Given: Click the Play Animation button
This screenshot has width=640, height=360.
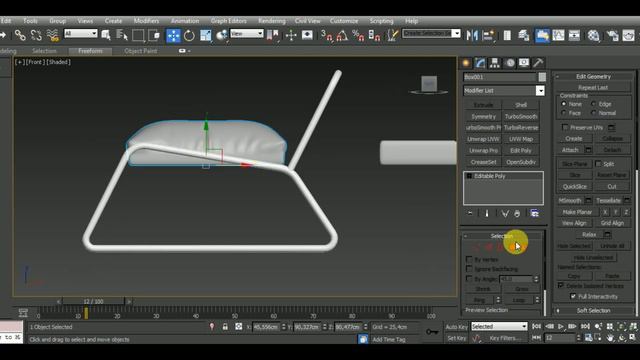Looking at the screenshot, I should (561, 326).
